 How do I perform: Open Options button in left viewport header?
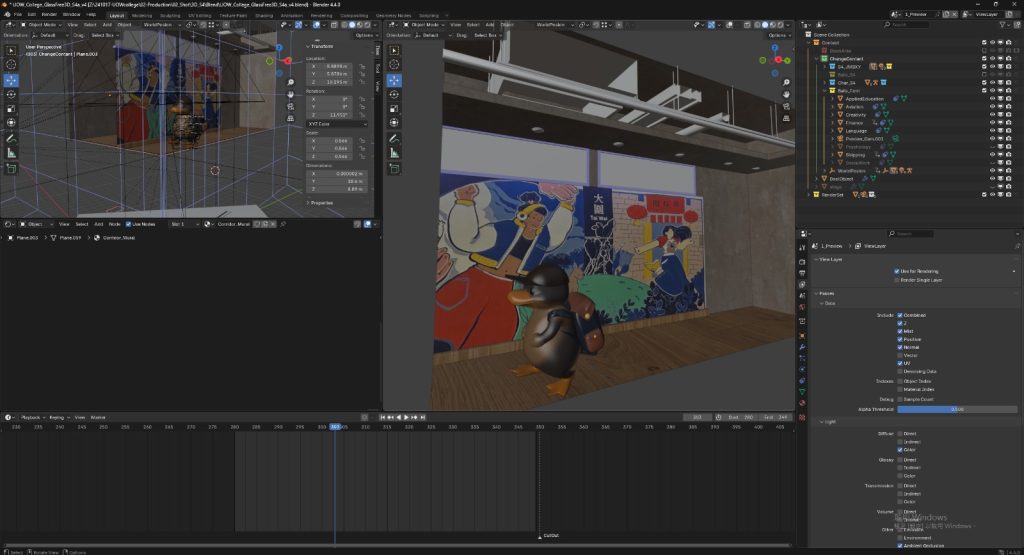tap(366, 35)
